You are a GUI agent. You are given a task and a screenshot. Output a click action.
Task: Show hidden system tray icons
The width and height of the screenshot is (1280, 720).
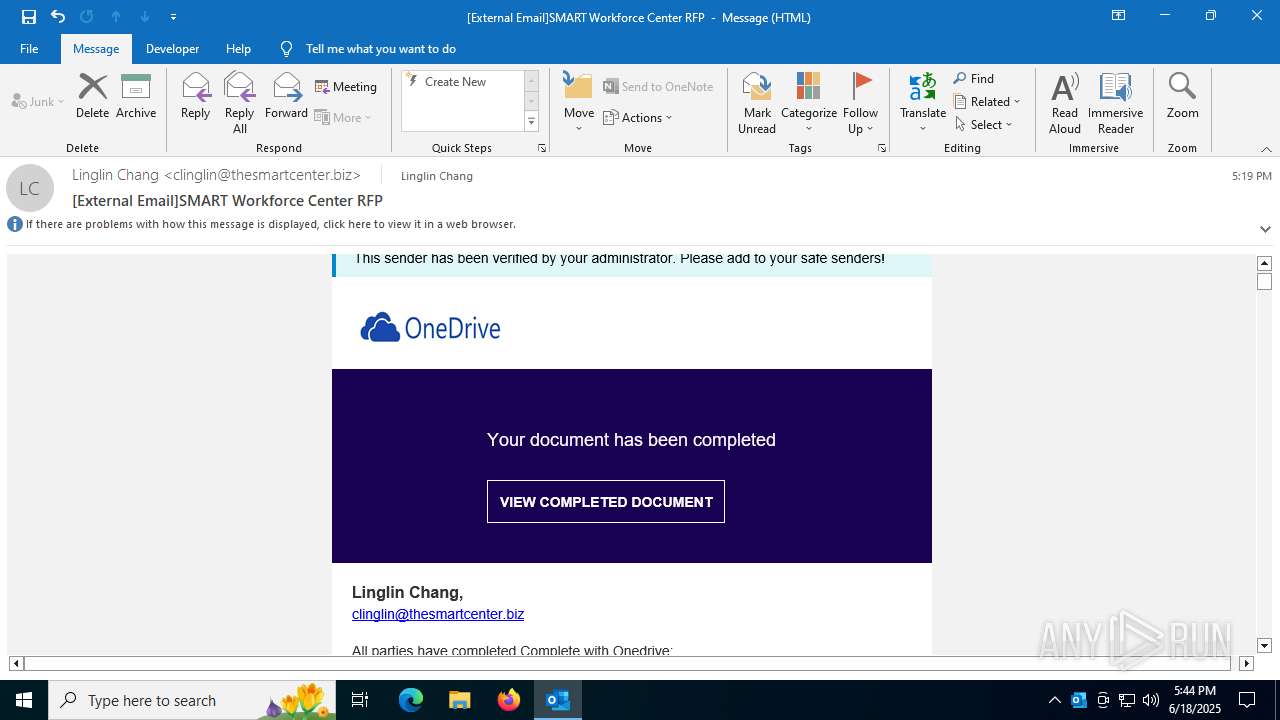[1055, 700]
